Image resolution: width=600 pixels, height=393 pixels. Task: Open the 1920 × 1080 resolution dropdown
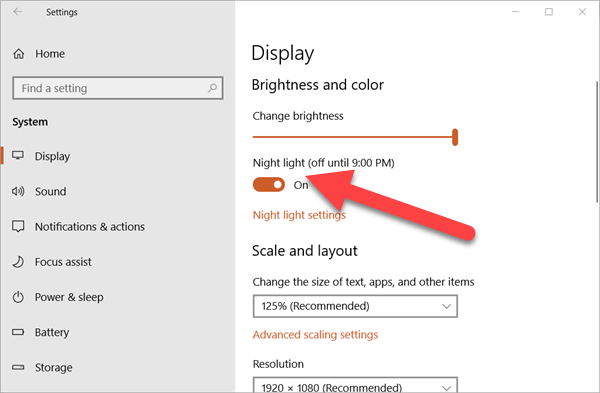355,385
